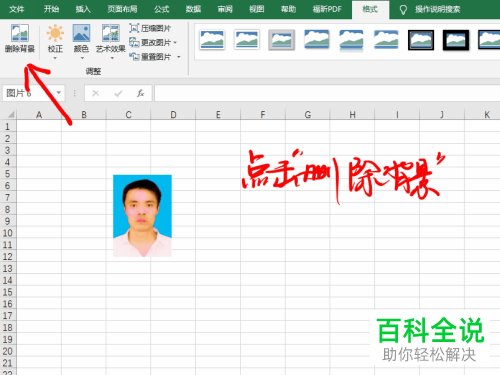Select column E header
The image size is (500, 375).
tap(218, 115)
